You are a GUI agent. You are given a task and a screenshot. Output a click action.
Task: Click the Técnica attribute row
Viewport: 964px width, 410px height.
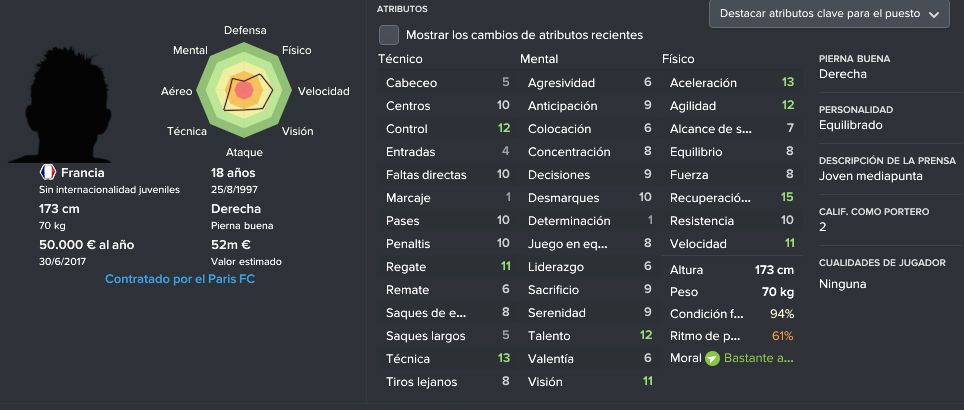point(448,359)
